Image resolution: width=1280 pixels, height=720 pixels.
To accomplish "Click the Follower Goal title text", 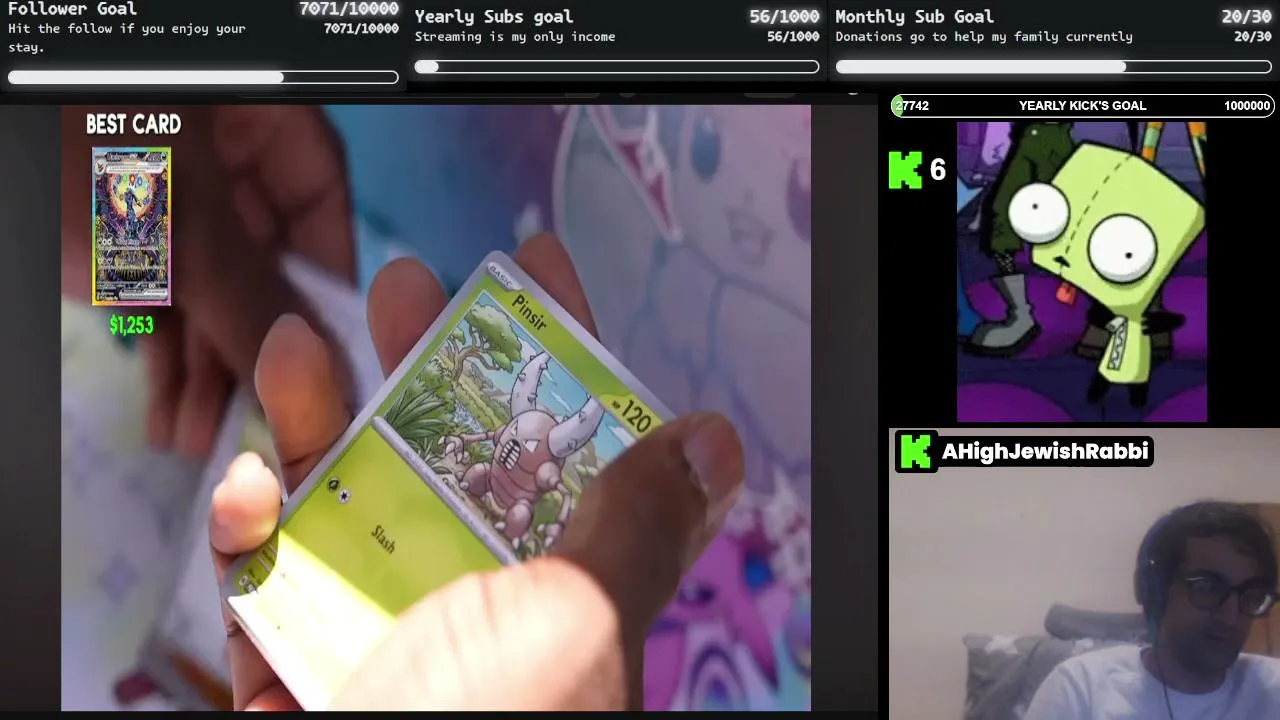I will pyautogui.click(x=72, y=9).
